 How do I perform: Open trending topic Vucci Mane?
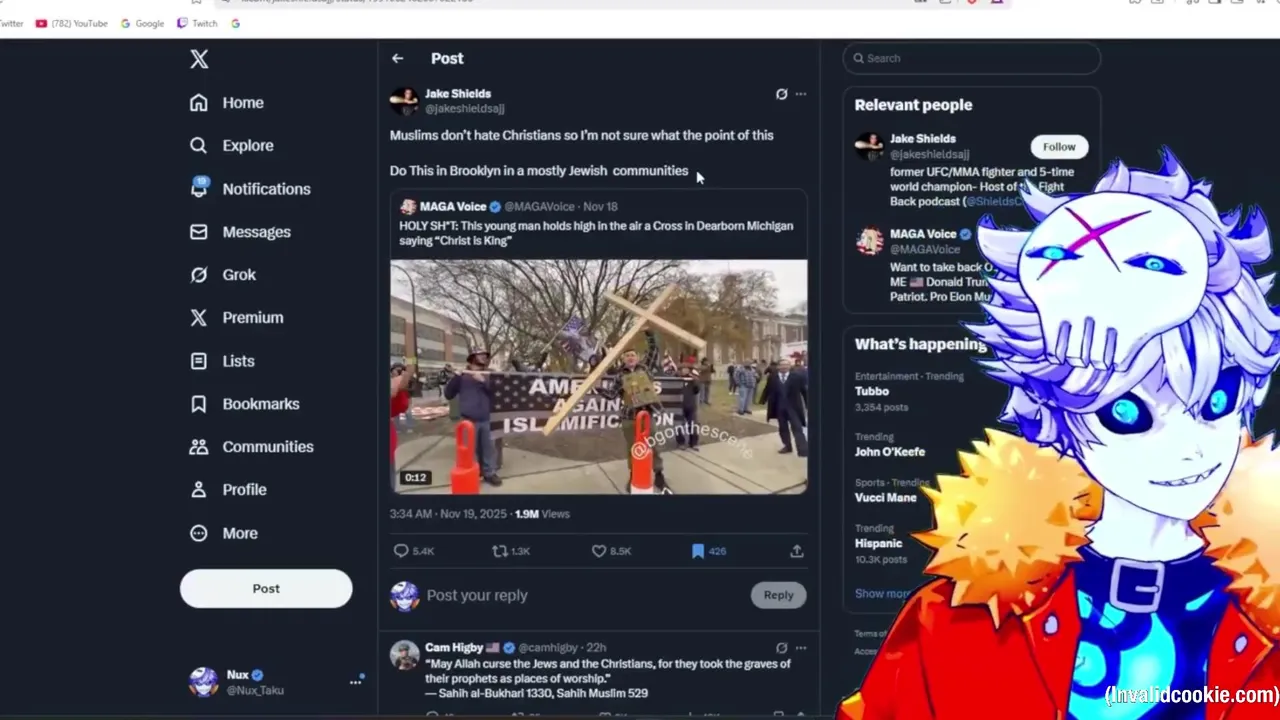pyautogui.click(x=886, y=498)
